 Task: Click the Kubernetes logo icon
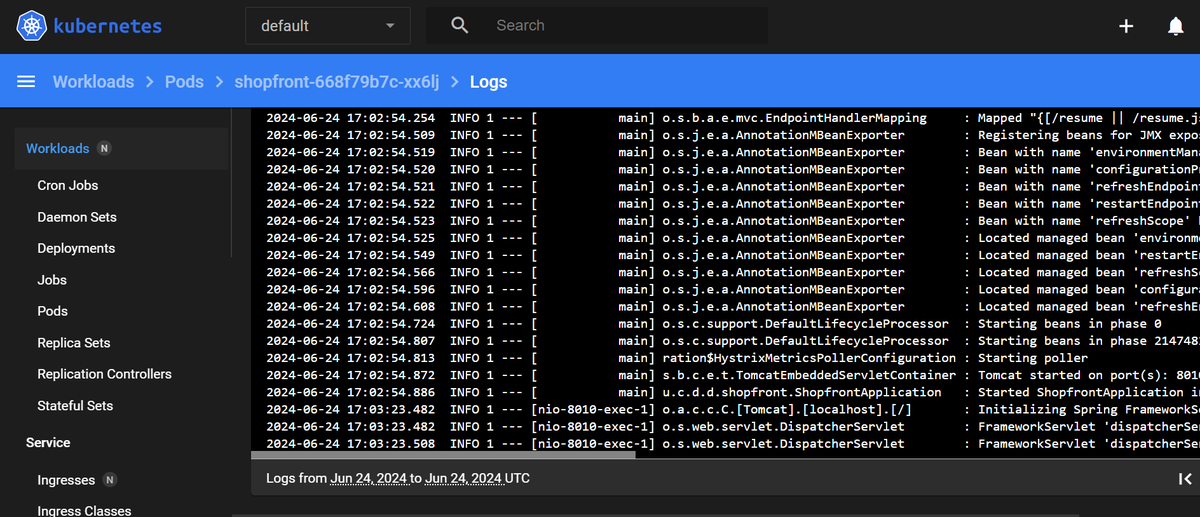[x=33, y=26]
